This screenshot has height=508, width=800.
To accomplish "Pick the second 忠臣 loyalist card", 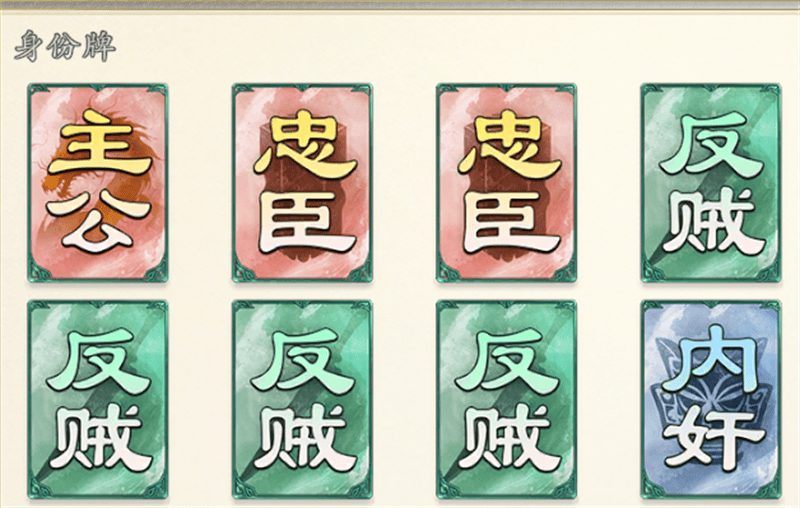I will [506, 183].
